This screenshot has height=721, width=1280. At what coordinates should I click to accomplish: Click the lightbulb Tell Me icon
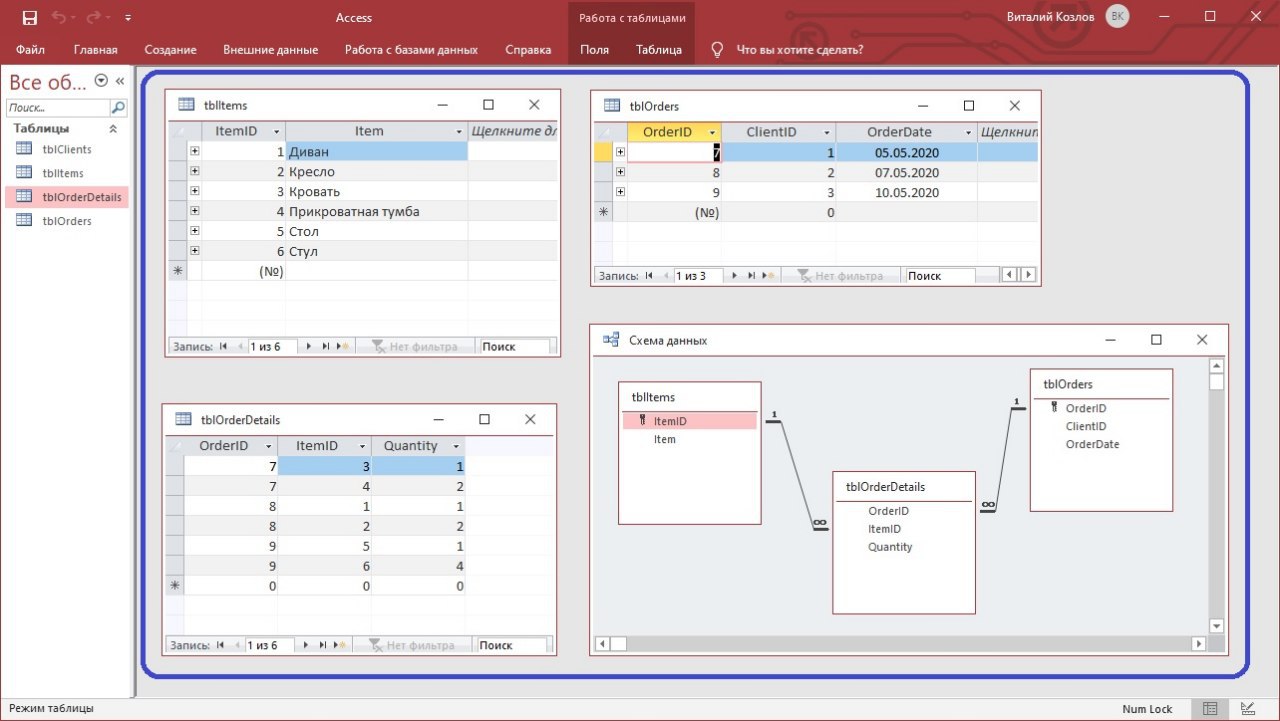click(x=717, y=50)
